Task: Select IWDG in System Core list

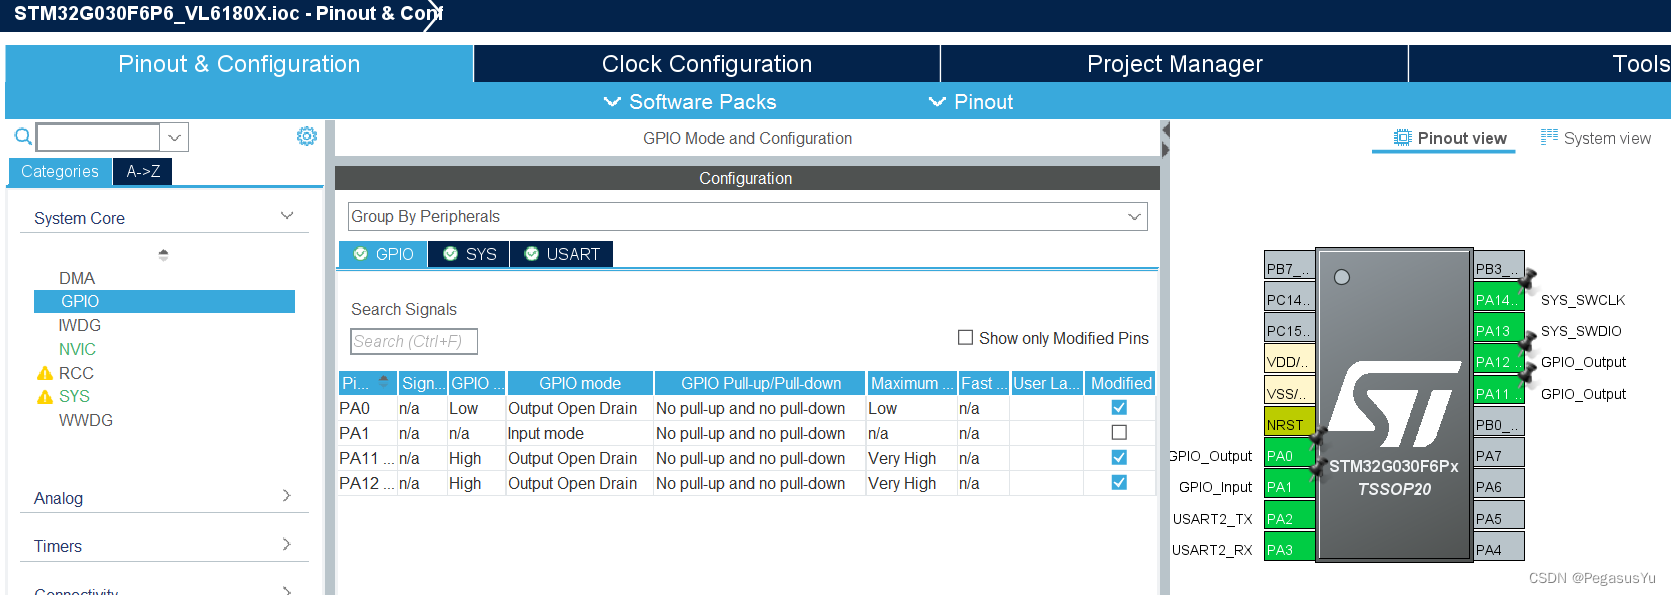Action: (x=80, y=325)
